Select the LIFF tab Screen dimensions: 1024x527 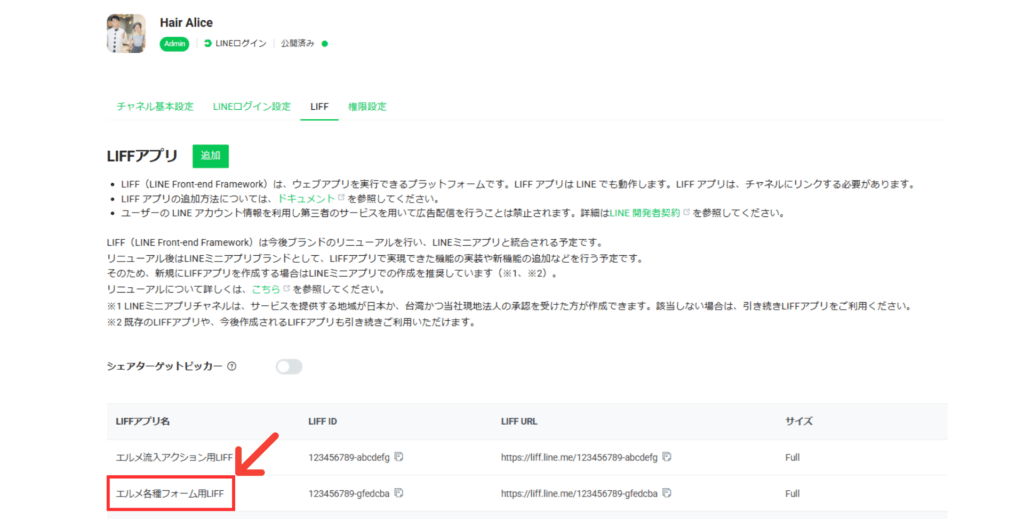click(x=319, y=106)
